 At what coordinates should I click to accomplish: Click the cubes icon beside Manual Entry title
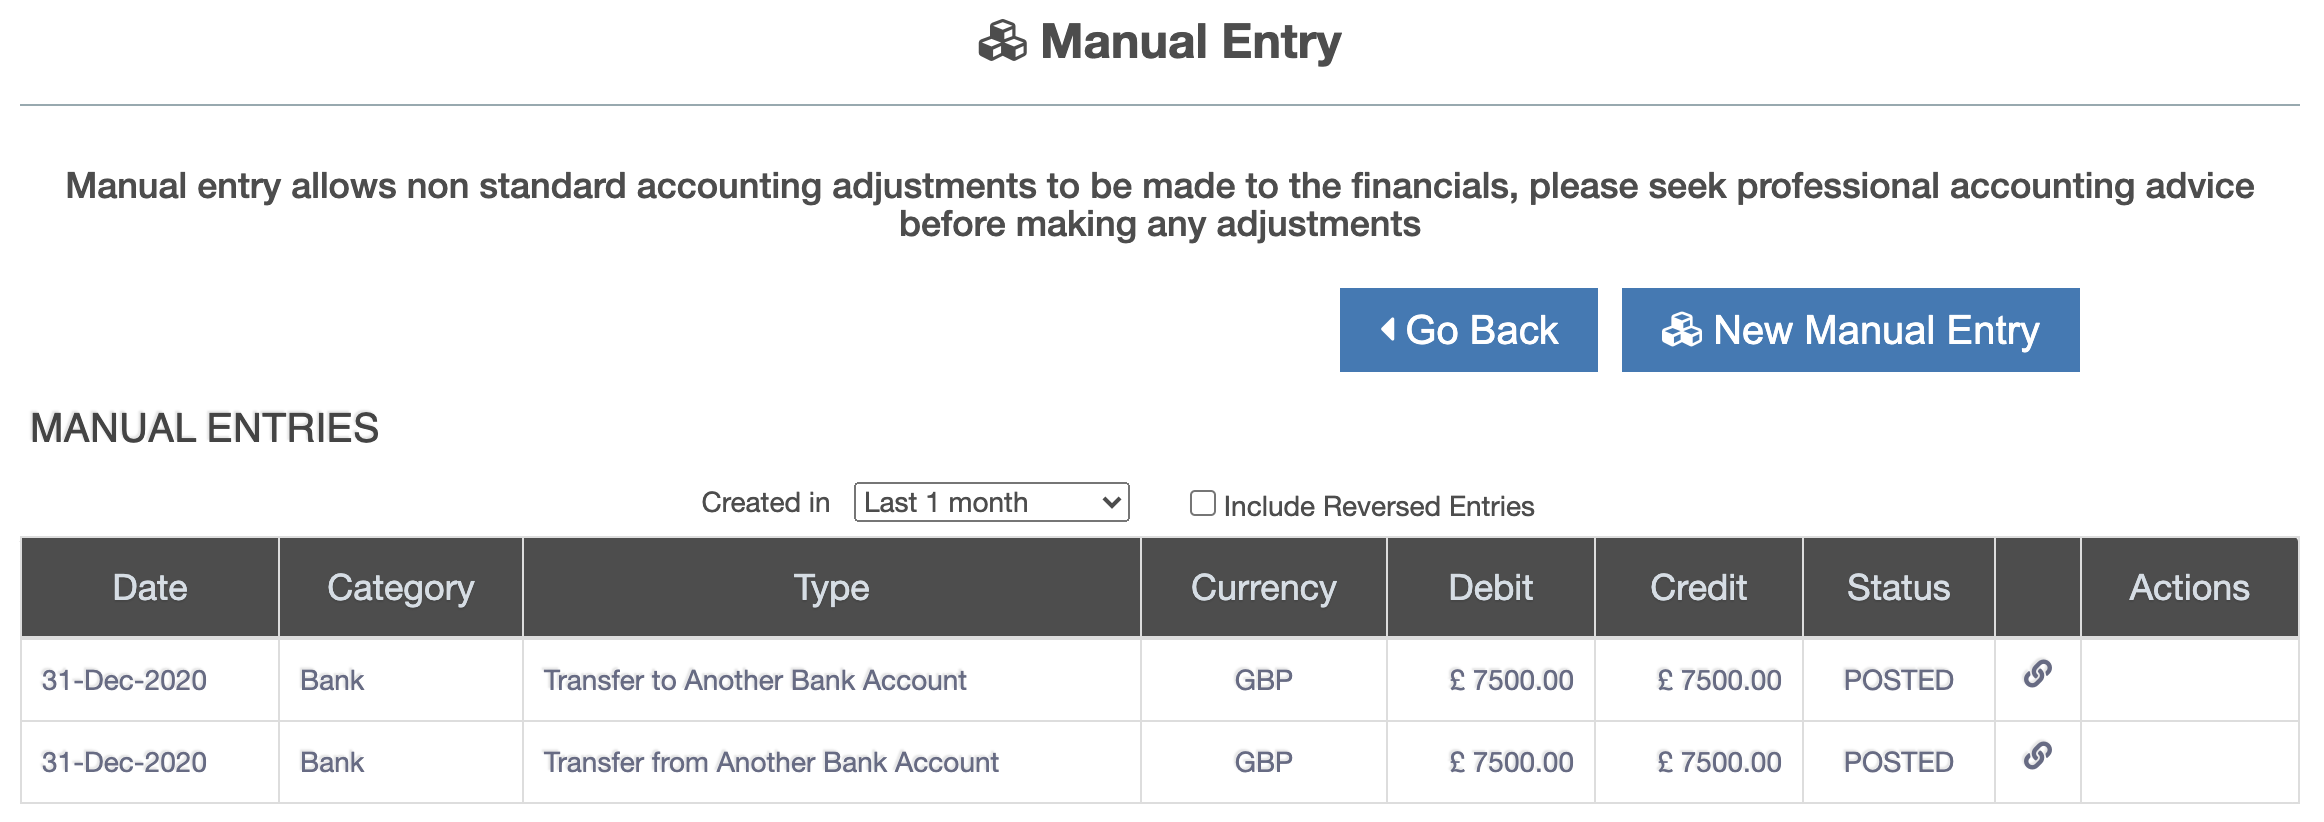click(1002, 42)
